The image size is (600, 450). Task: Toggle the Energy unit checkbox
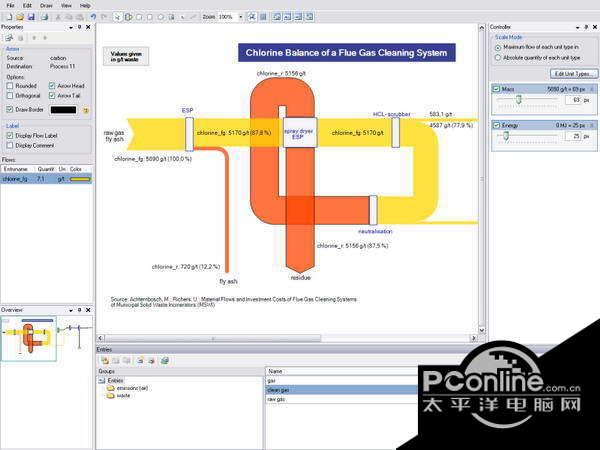coord(496,125)
